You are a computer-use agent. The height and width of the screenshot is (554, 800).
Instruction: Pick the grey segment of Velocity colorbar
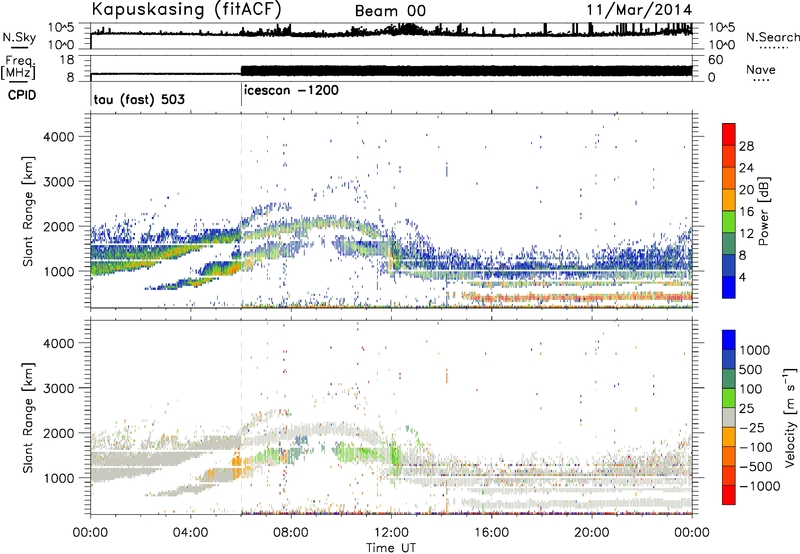pos(729,418)
